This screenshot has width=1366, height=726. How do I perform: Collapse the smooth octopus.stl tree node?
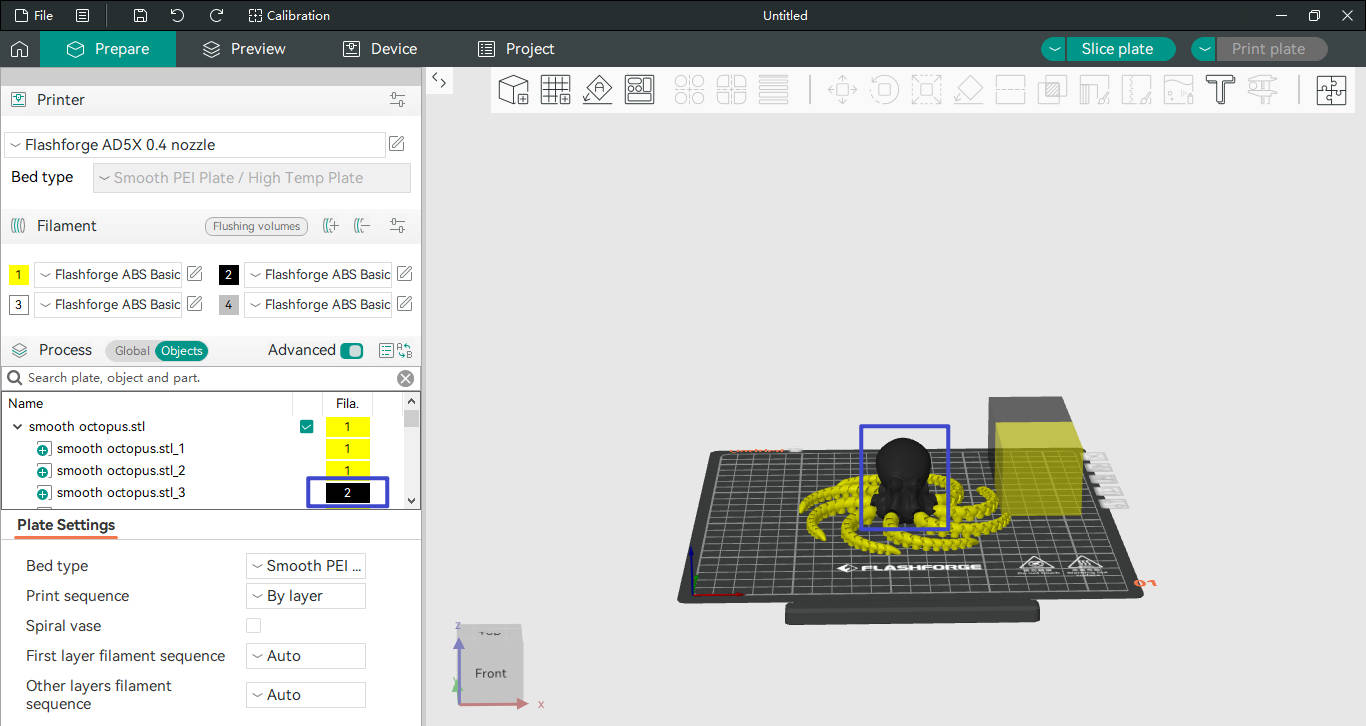coord(17,427)
